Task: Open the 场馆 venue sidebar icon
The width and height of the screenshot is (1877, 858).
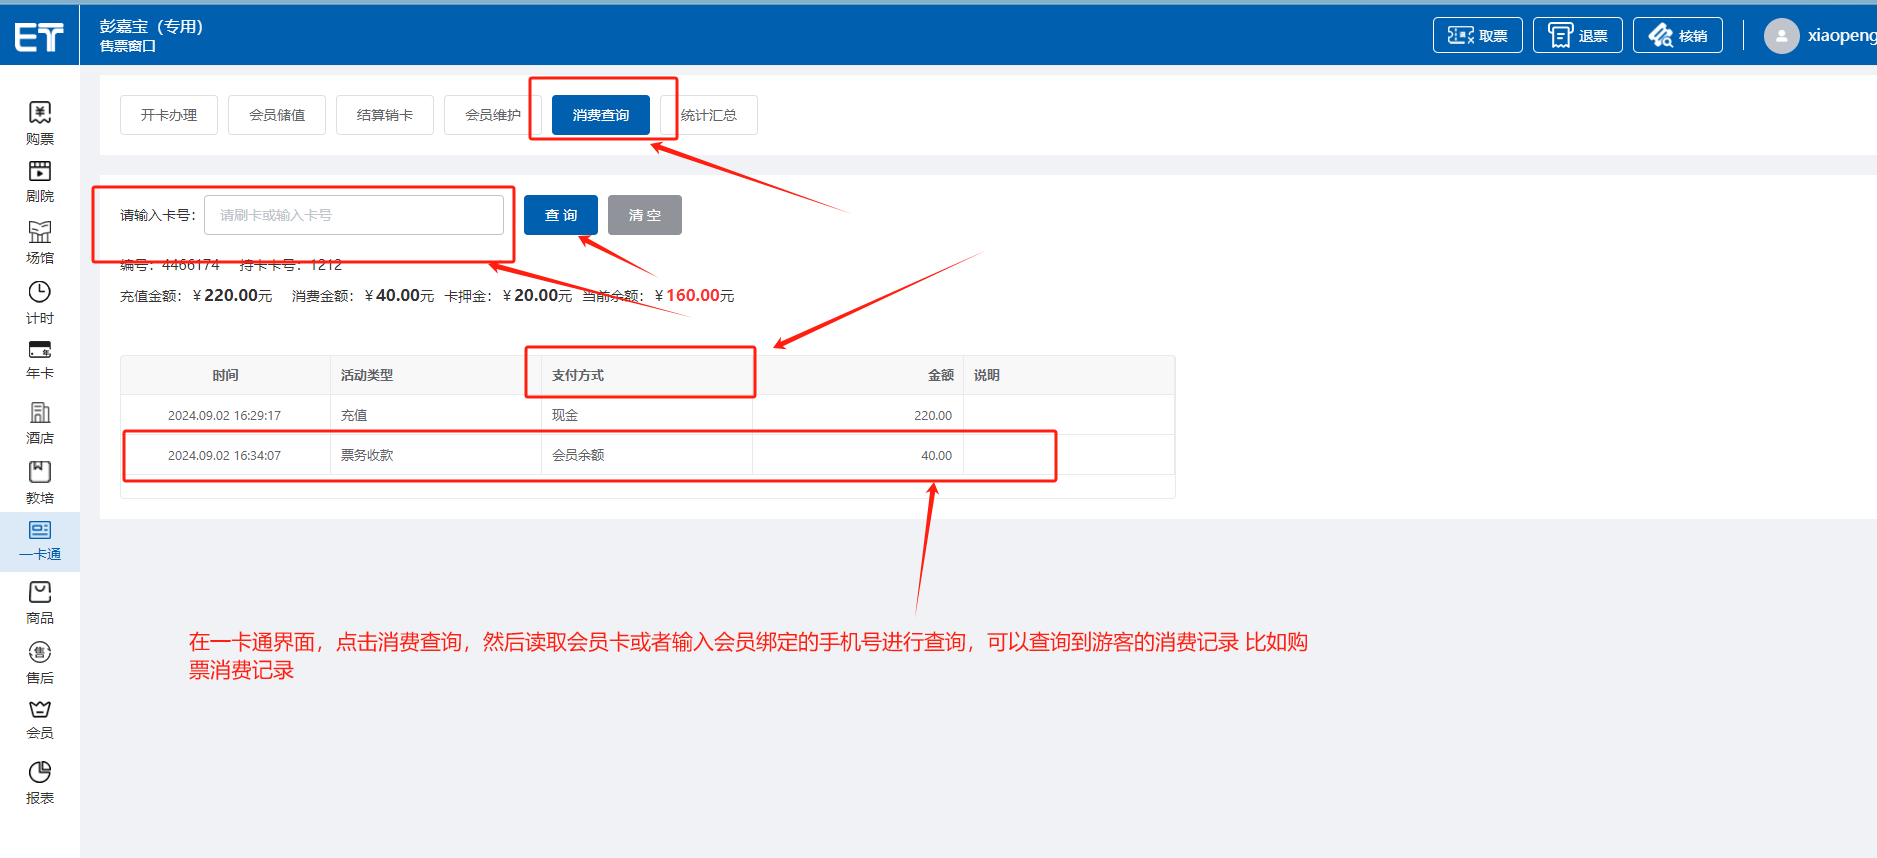Action: [40, 233]
